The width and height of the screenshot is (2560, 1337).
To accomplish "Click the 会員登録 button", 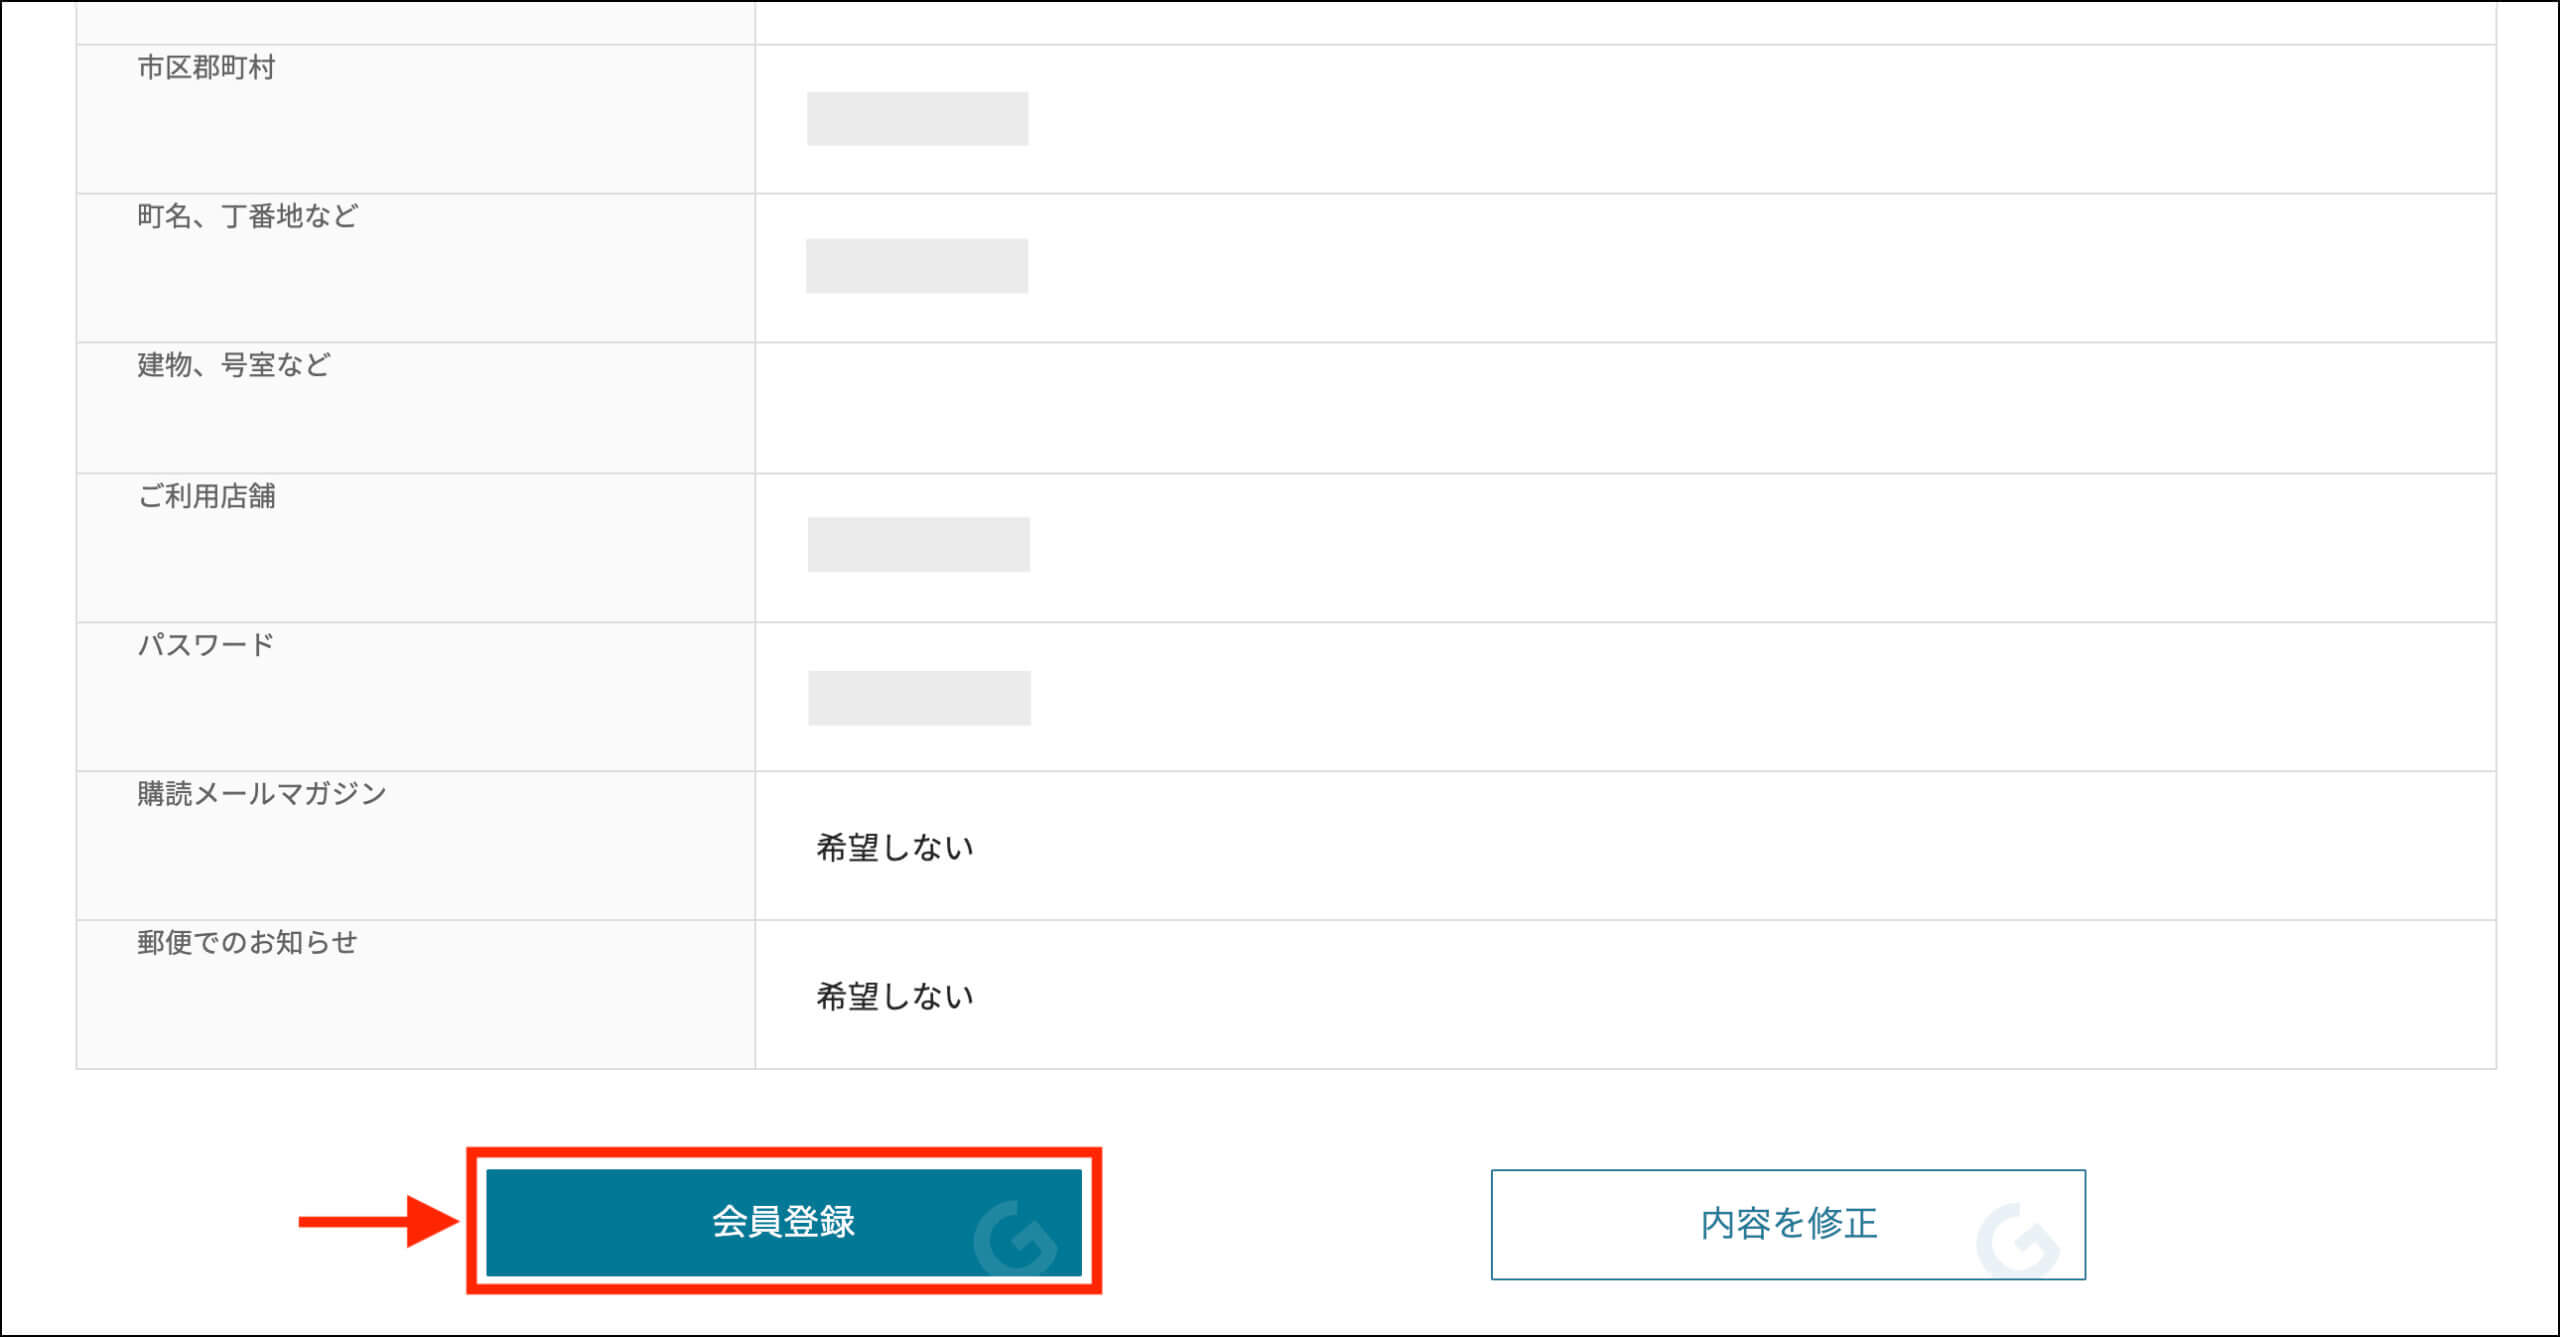I will point(783,1222).
